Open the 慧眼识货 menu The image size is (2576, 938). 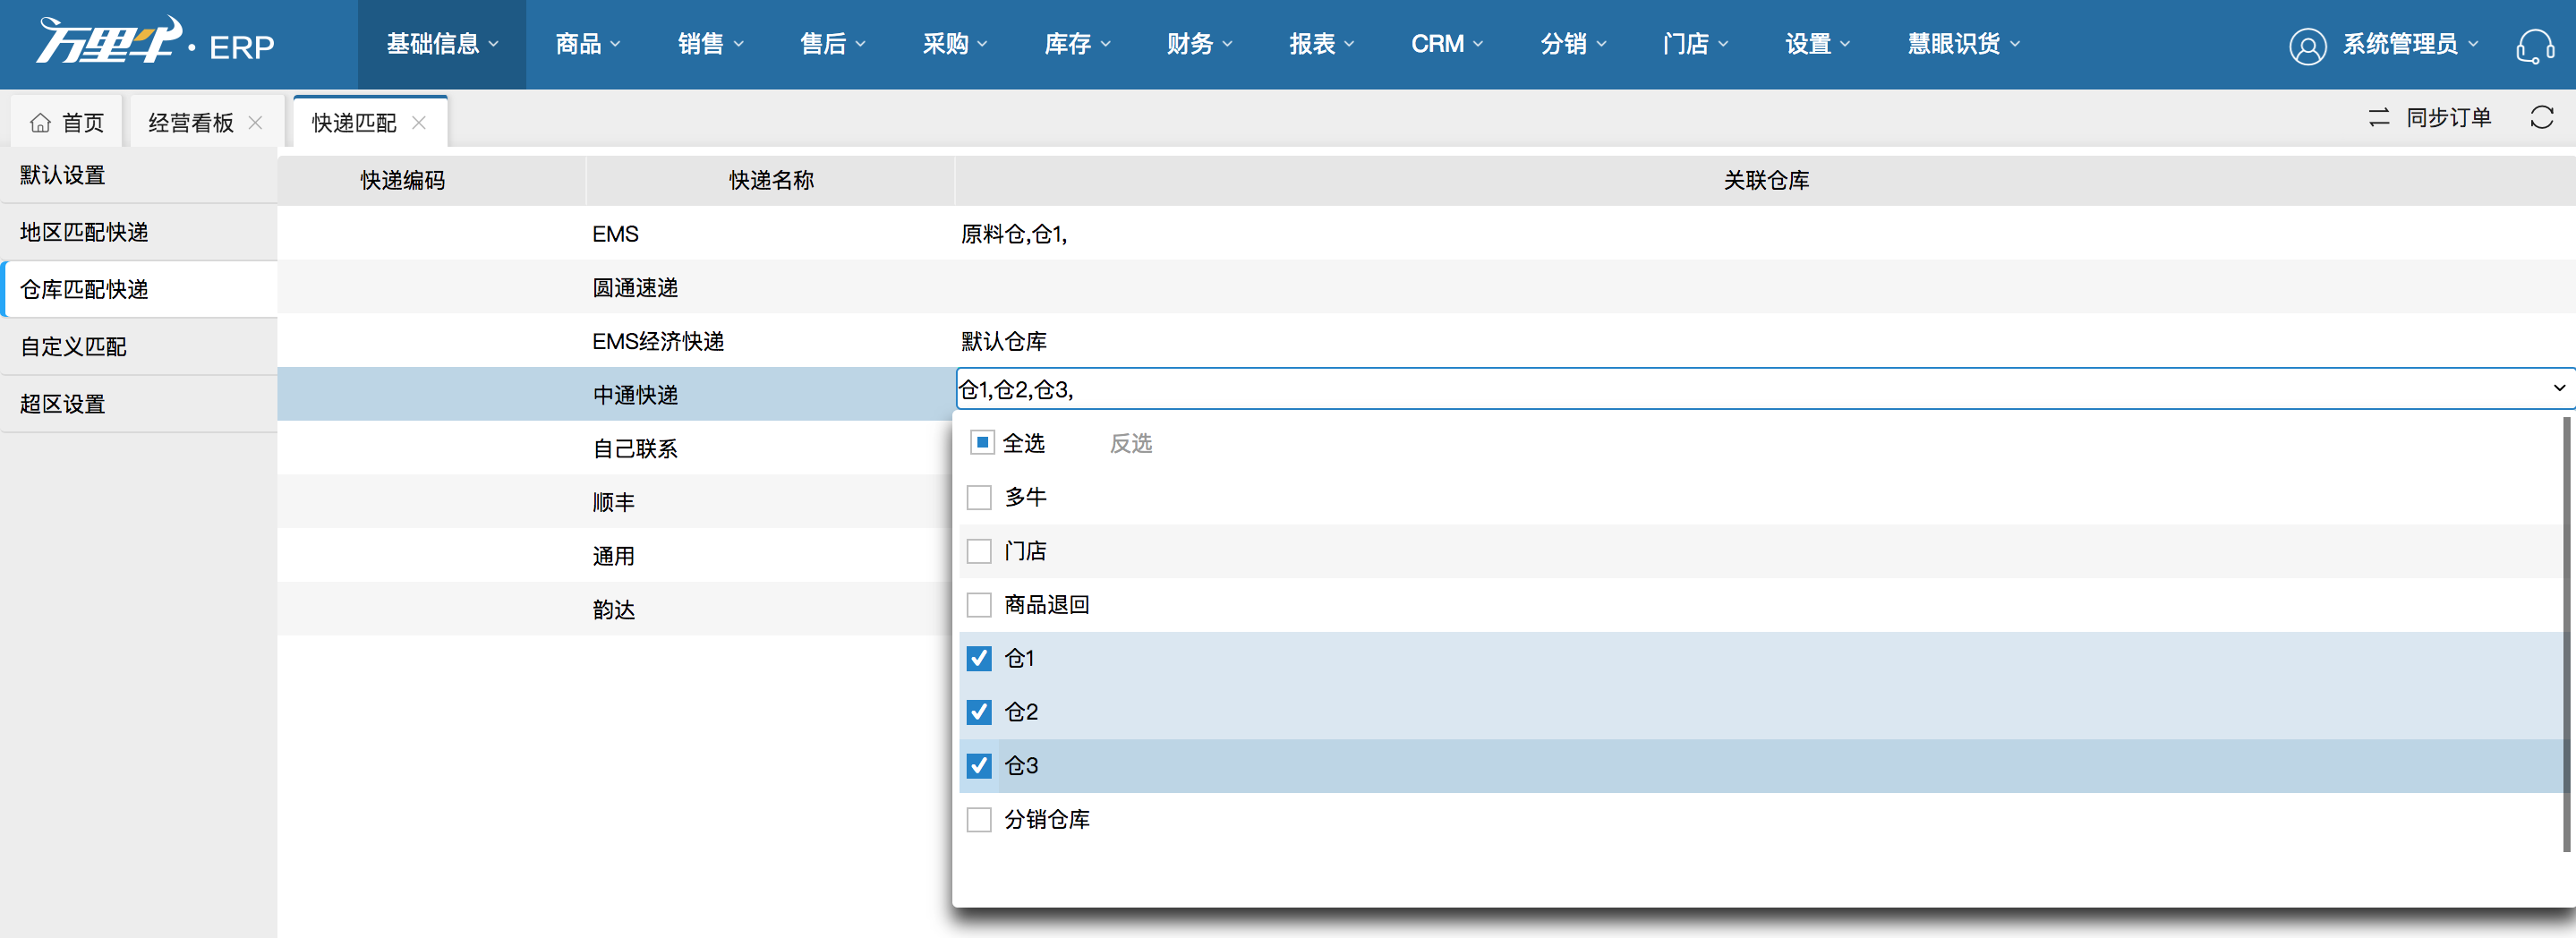(x=1964, y=44)
